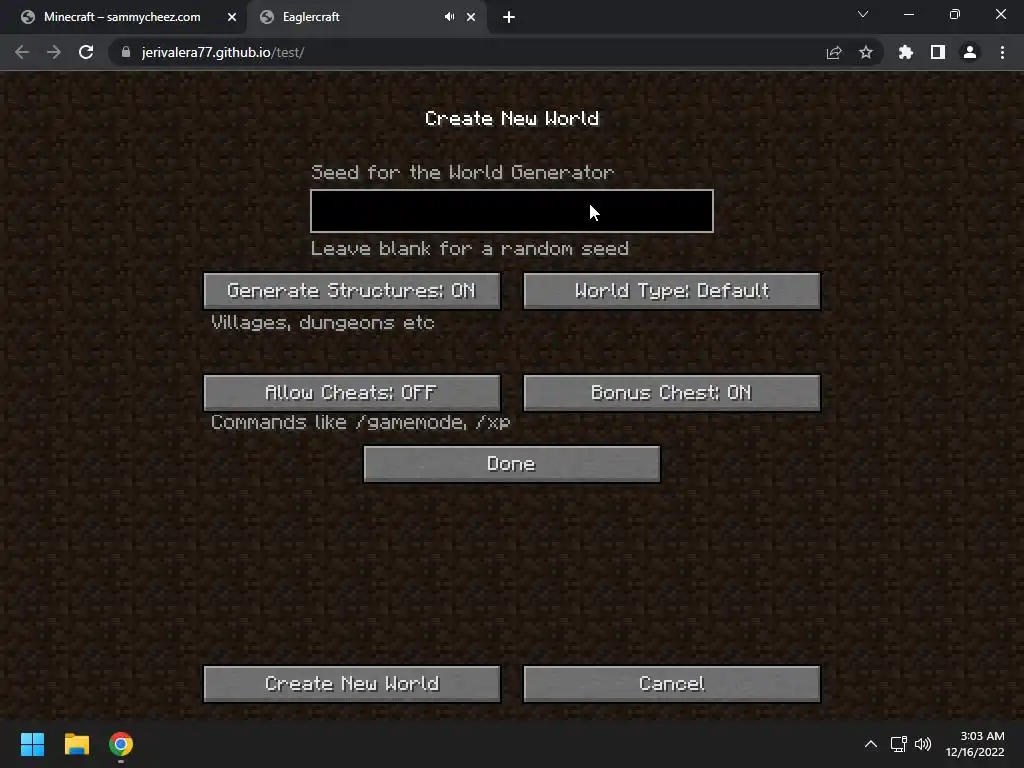Open the Chrome three-dot menu
1024x768 pixels.
[x=1002, y=52]
